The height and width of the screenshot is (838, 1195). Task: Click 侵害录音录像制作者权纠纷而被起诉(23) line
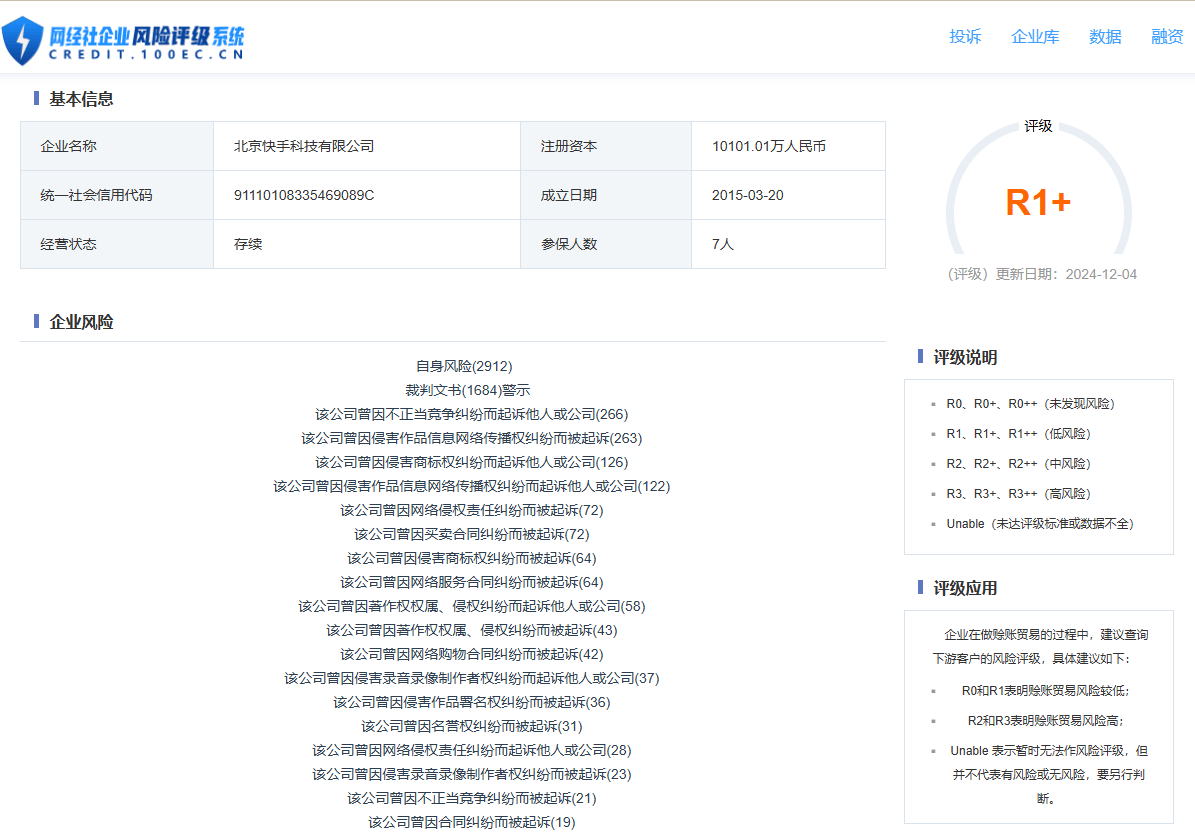coord(472,774)
